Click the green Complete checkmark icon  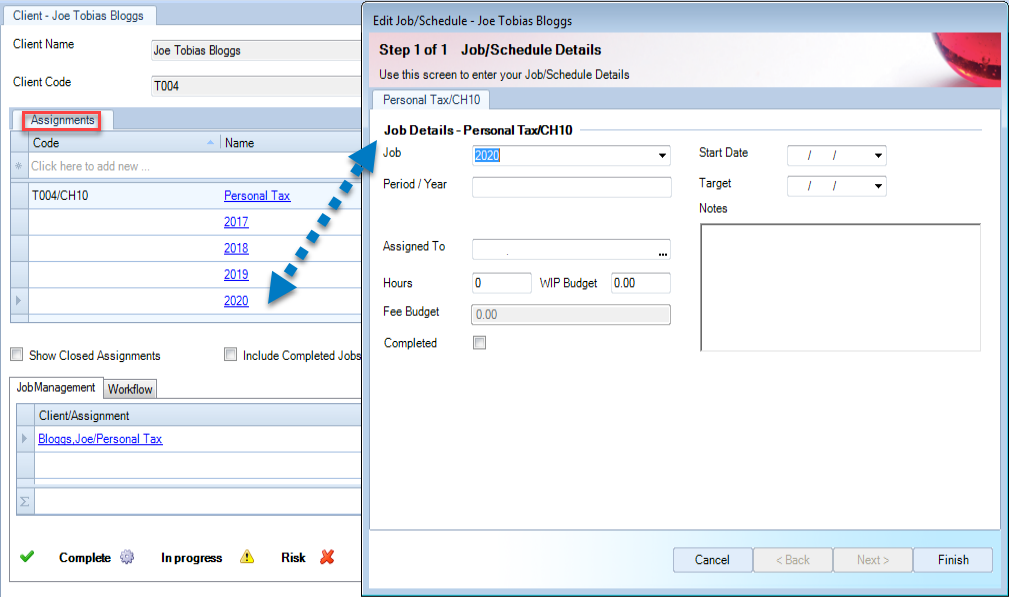pos(27,556)
